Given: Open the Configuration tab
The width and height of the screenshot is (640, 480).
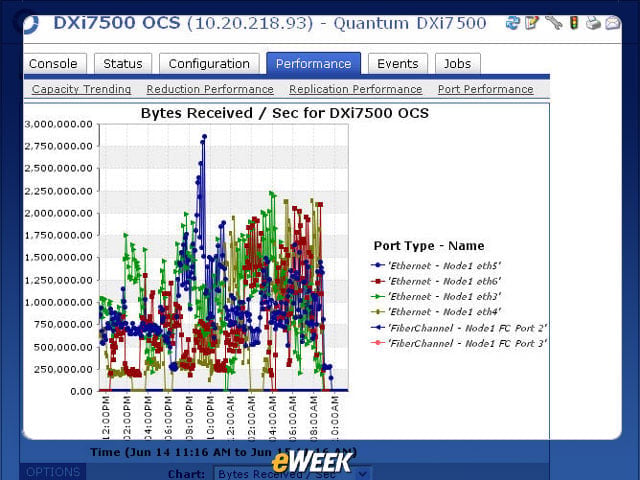Looking at the screenshot, I should pyautogui.click(x=209, y=64).
